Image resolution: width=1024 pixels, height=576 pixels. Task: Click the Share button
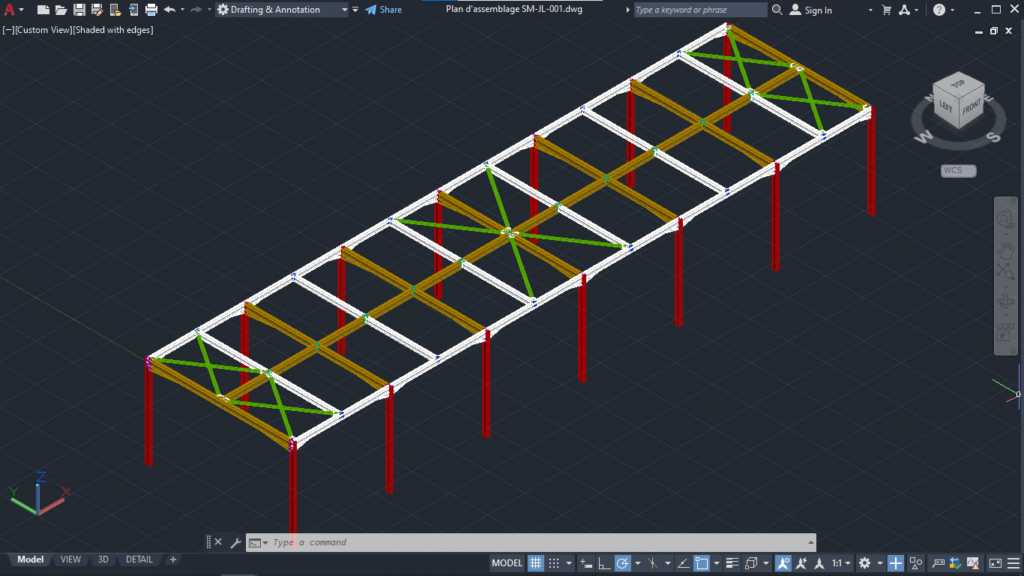pyautogui.click(x=383, y=10)
